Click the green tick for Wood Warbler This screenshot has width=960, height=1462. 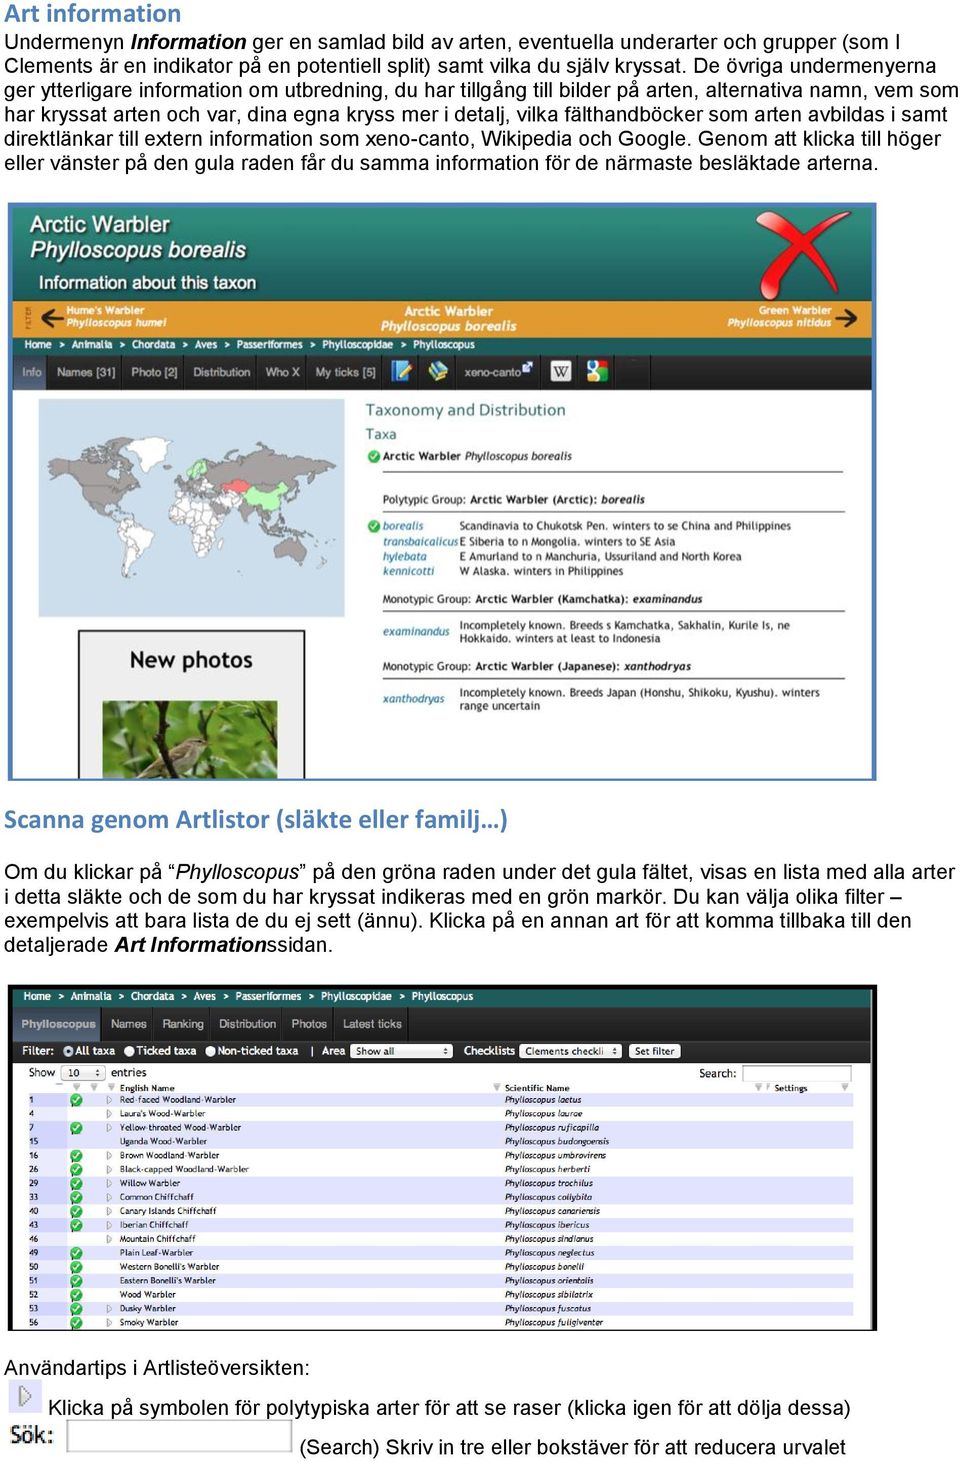(x=76, y=1294)
